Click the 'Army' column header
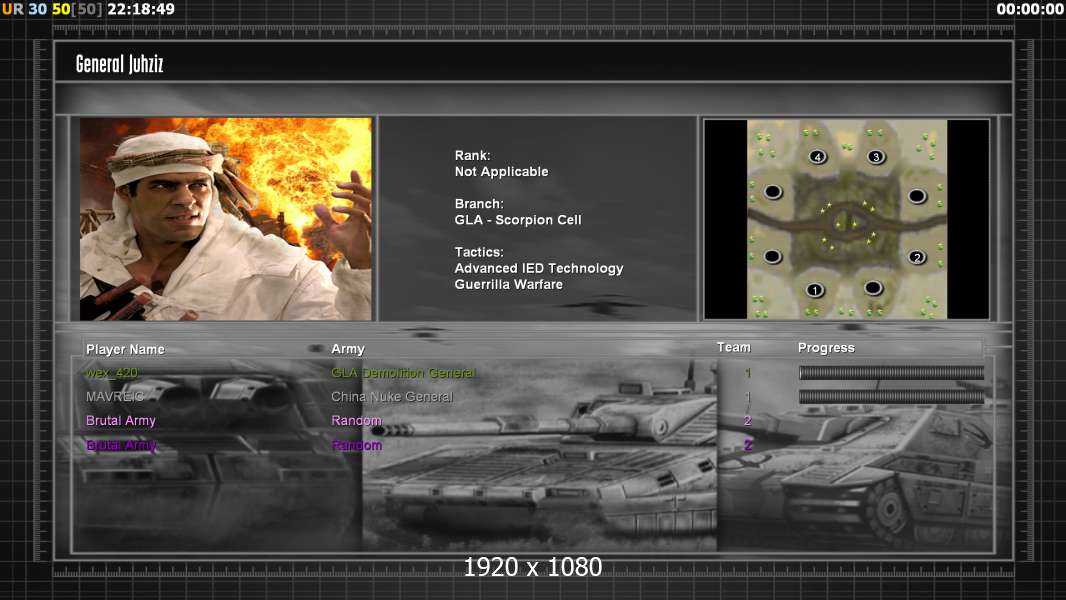This screenshot has width=1066, height=600. 348,349
